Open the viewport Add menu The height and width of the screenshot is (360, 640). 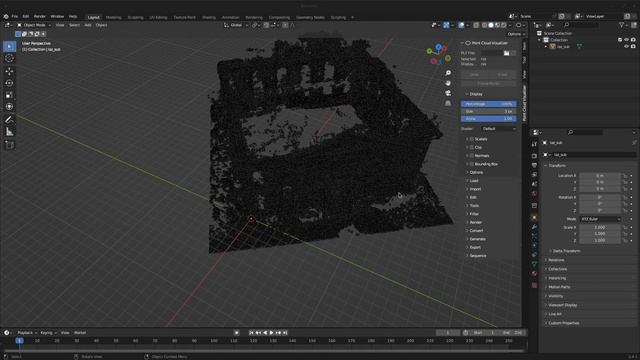point(88,25)
